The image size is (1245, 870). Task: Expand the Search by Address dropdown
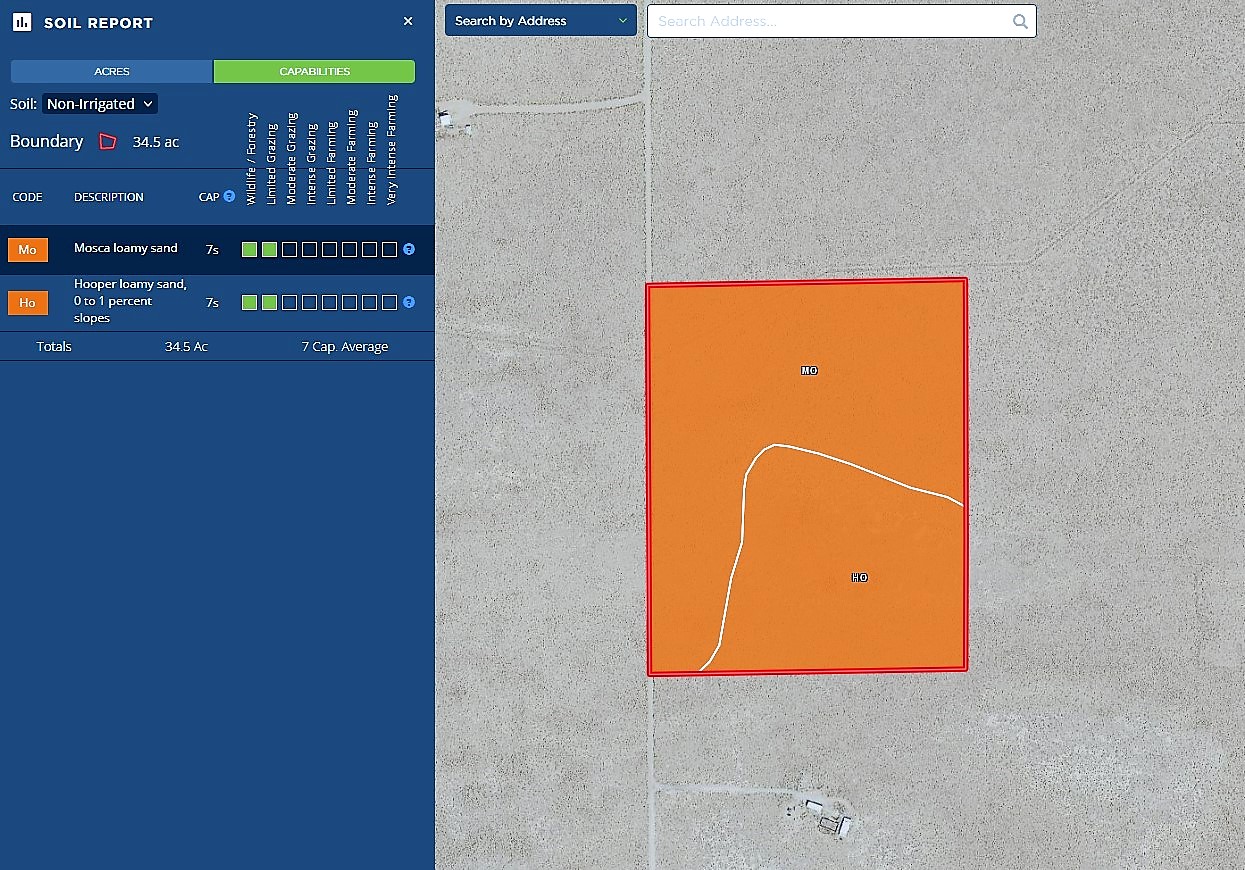click(540, 21)
